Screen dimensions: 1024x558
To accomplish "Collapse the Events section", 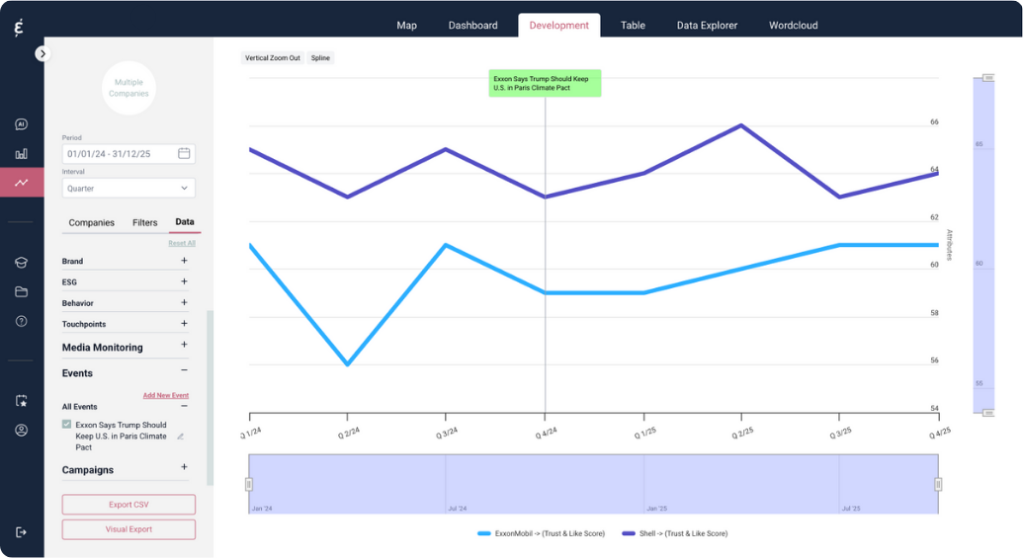I will tap(184, 373).
